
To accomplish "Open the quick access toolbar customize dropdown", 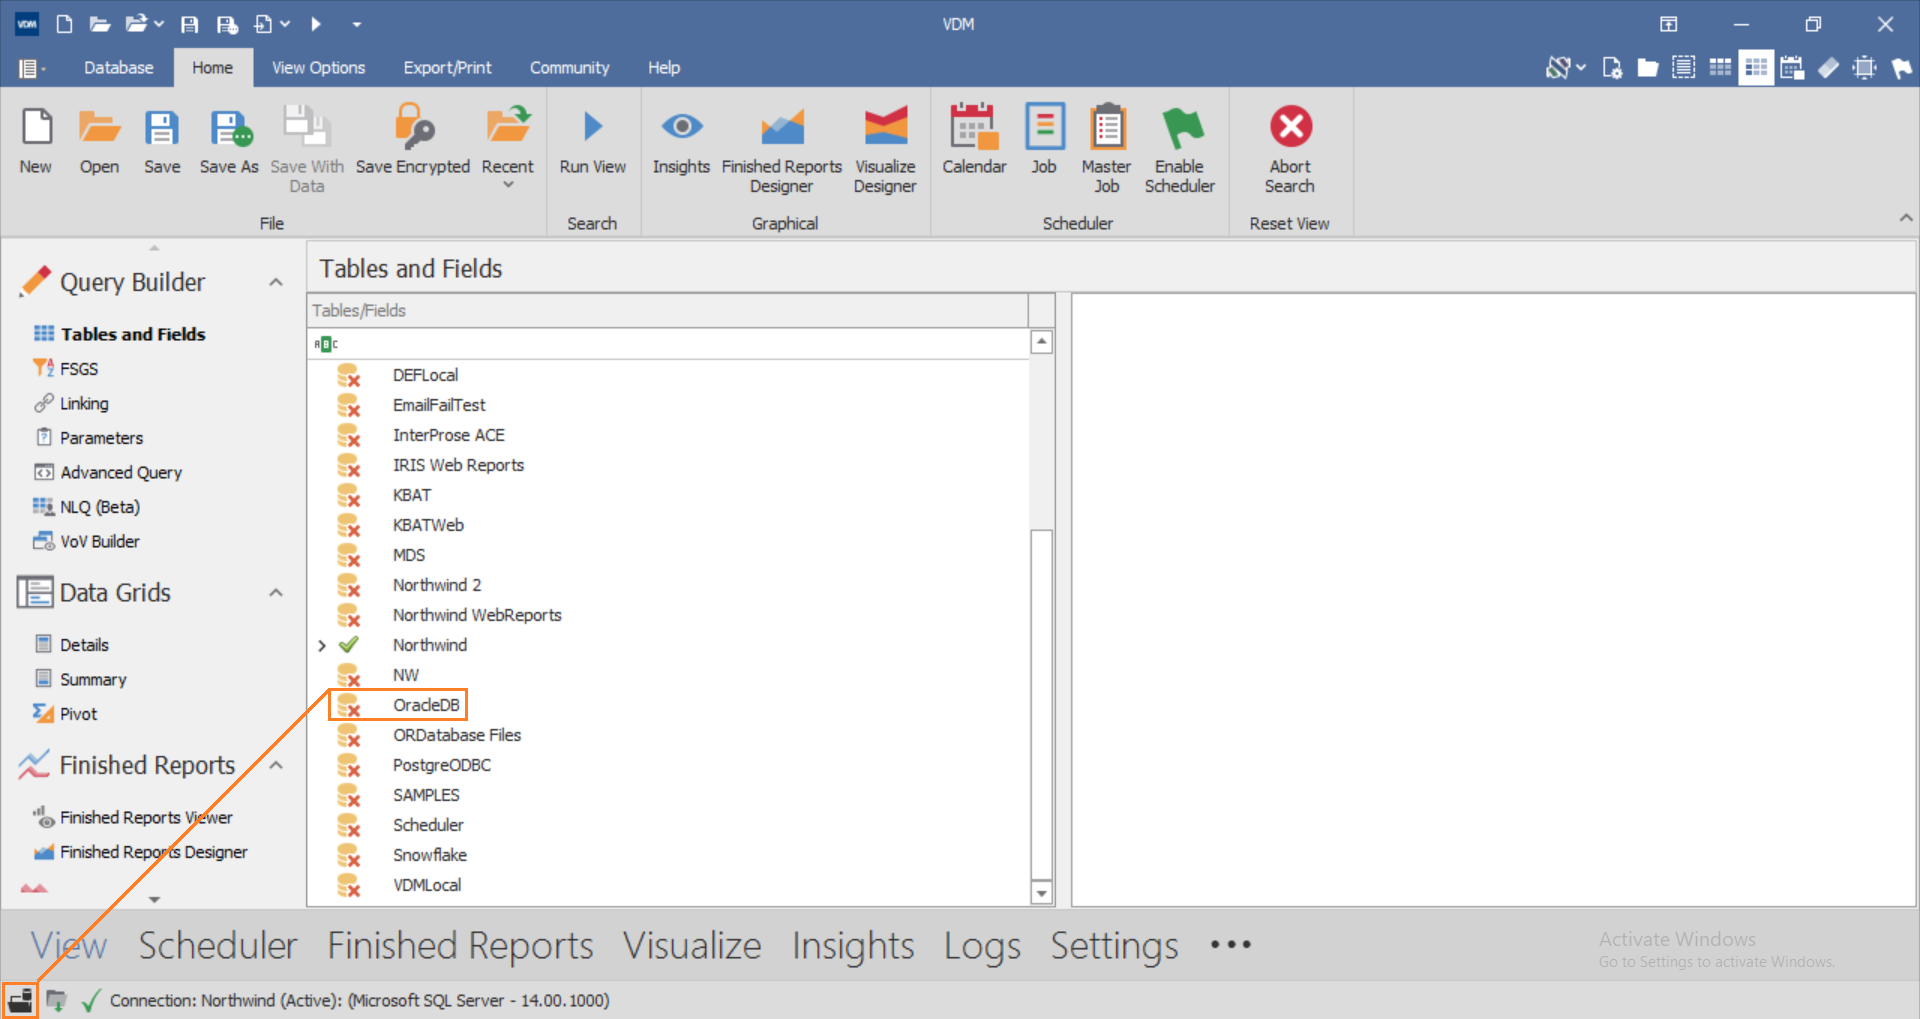I will click(x=357, y=24).
